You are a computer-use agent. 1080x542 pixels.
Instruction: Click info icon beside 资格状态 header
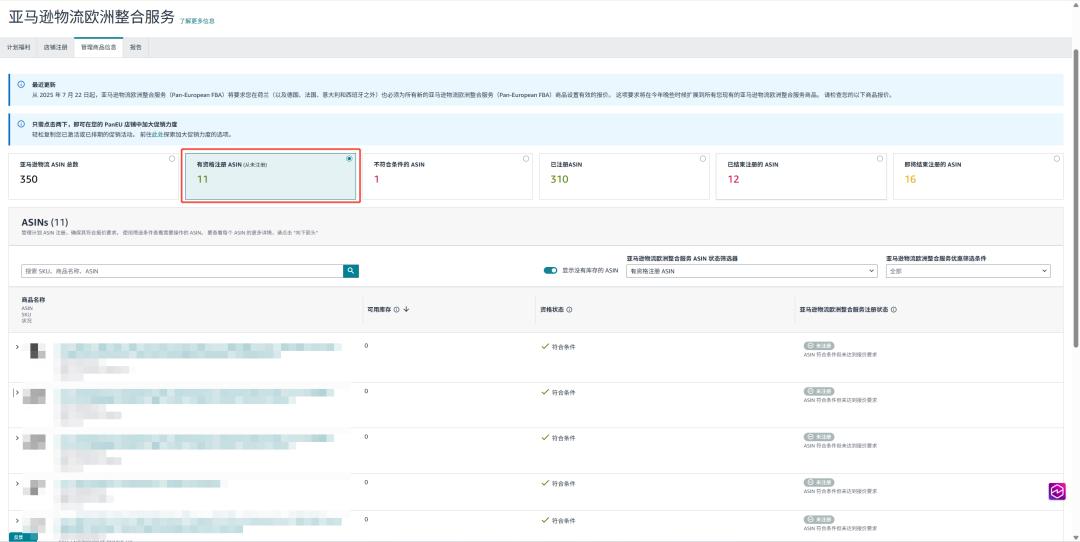coord(569,310)
